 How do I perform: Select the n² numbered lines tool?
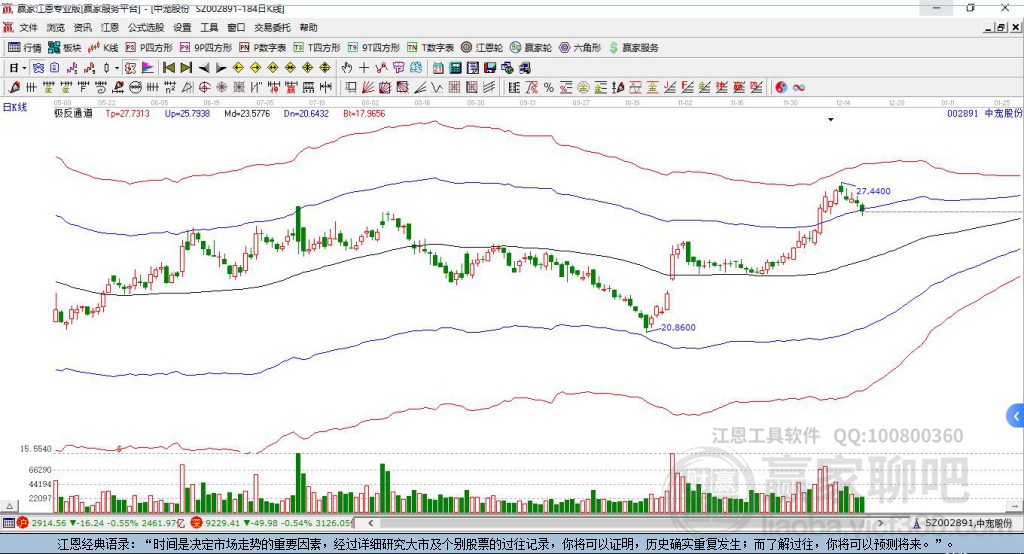[x=170, y=87]
